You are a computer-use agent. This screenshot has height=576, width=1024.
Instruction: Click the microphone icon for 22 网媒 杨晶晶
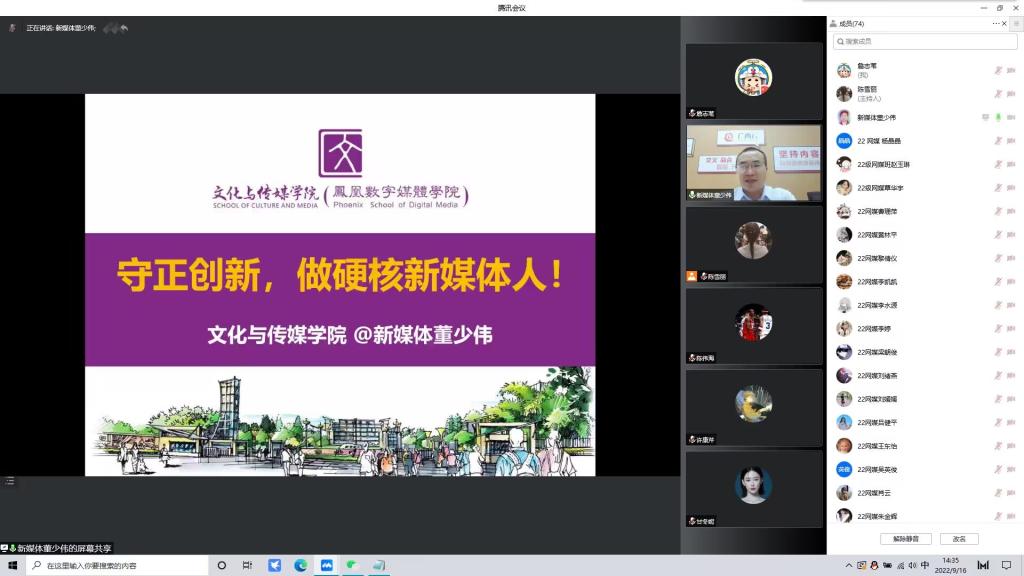click(998, 141)
